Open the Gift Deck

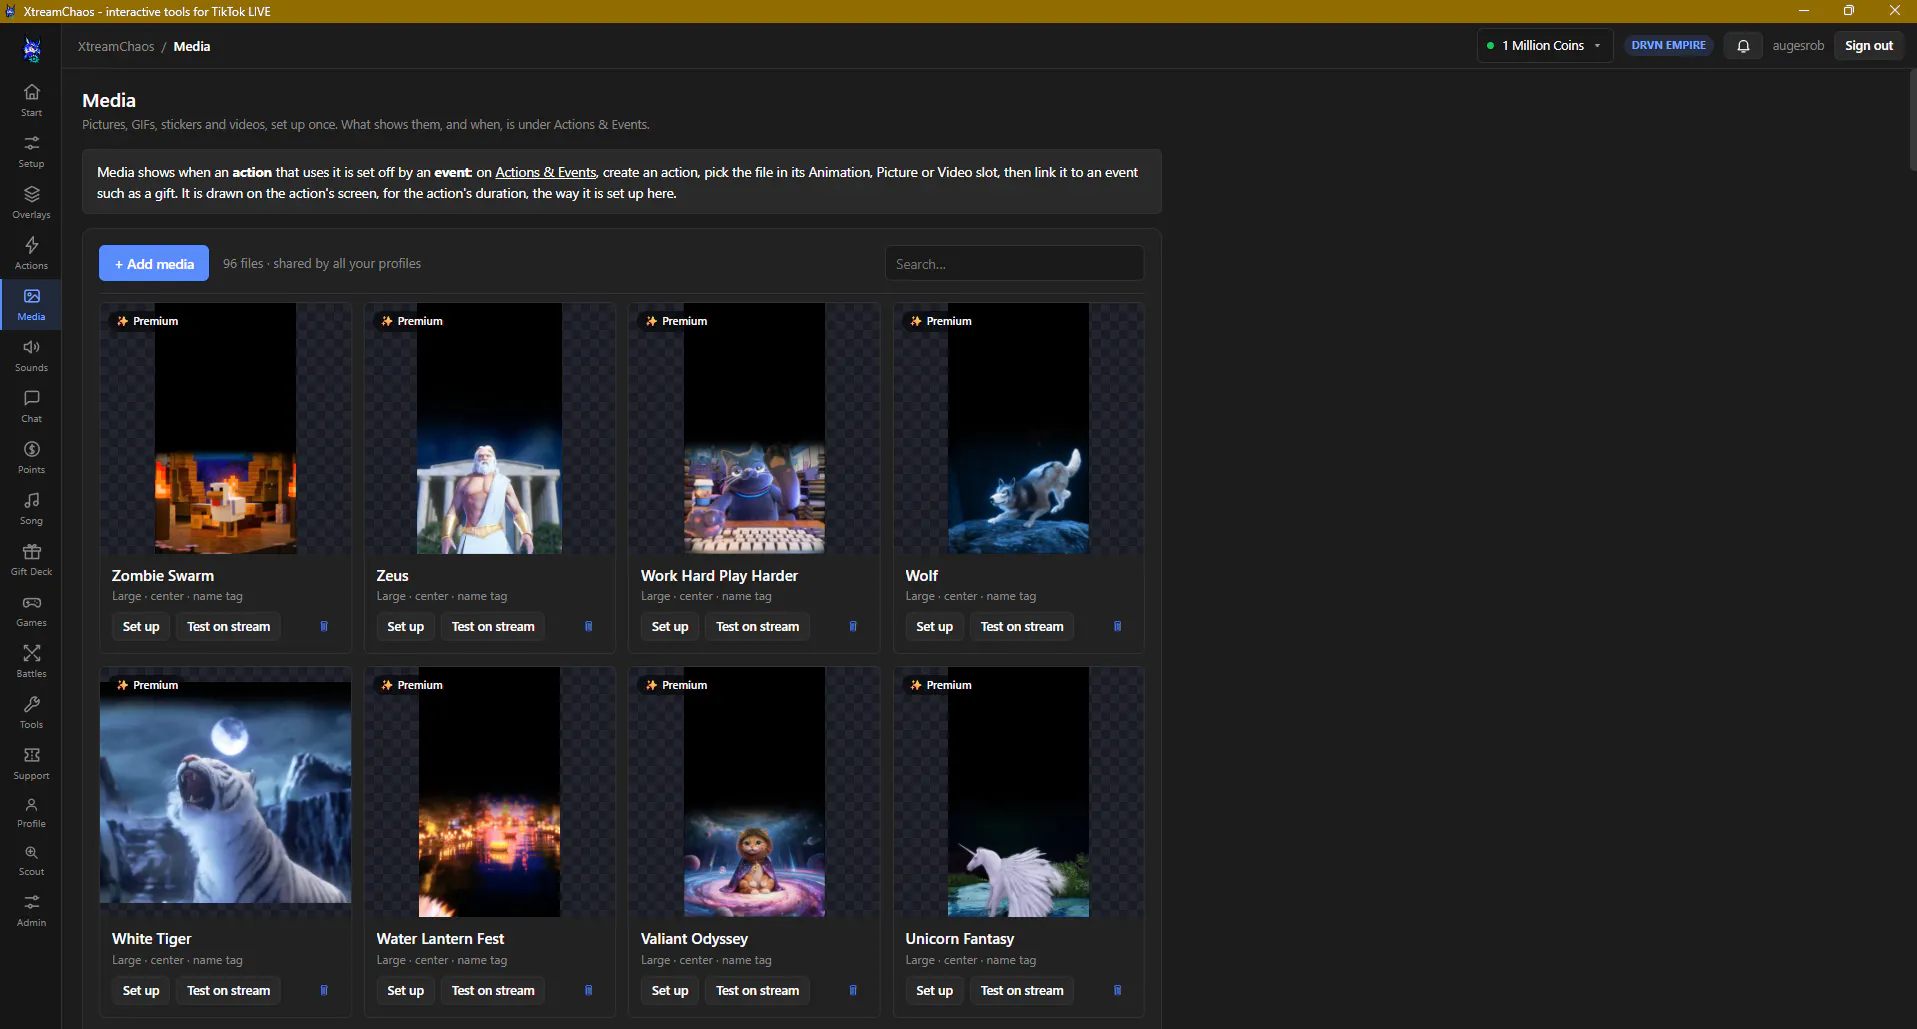tap(31, 559)
